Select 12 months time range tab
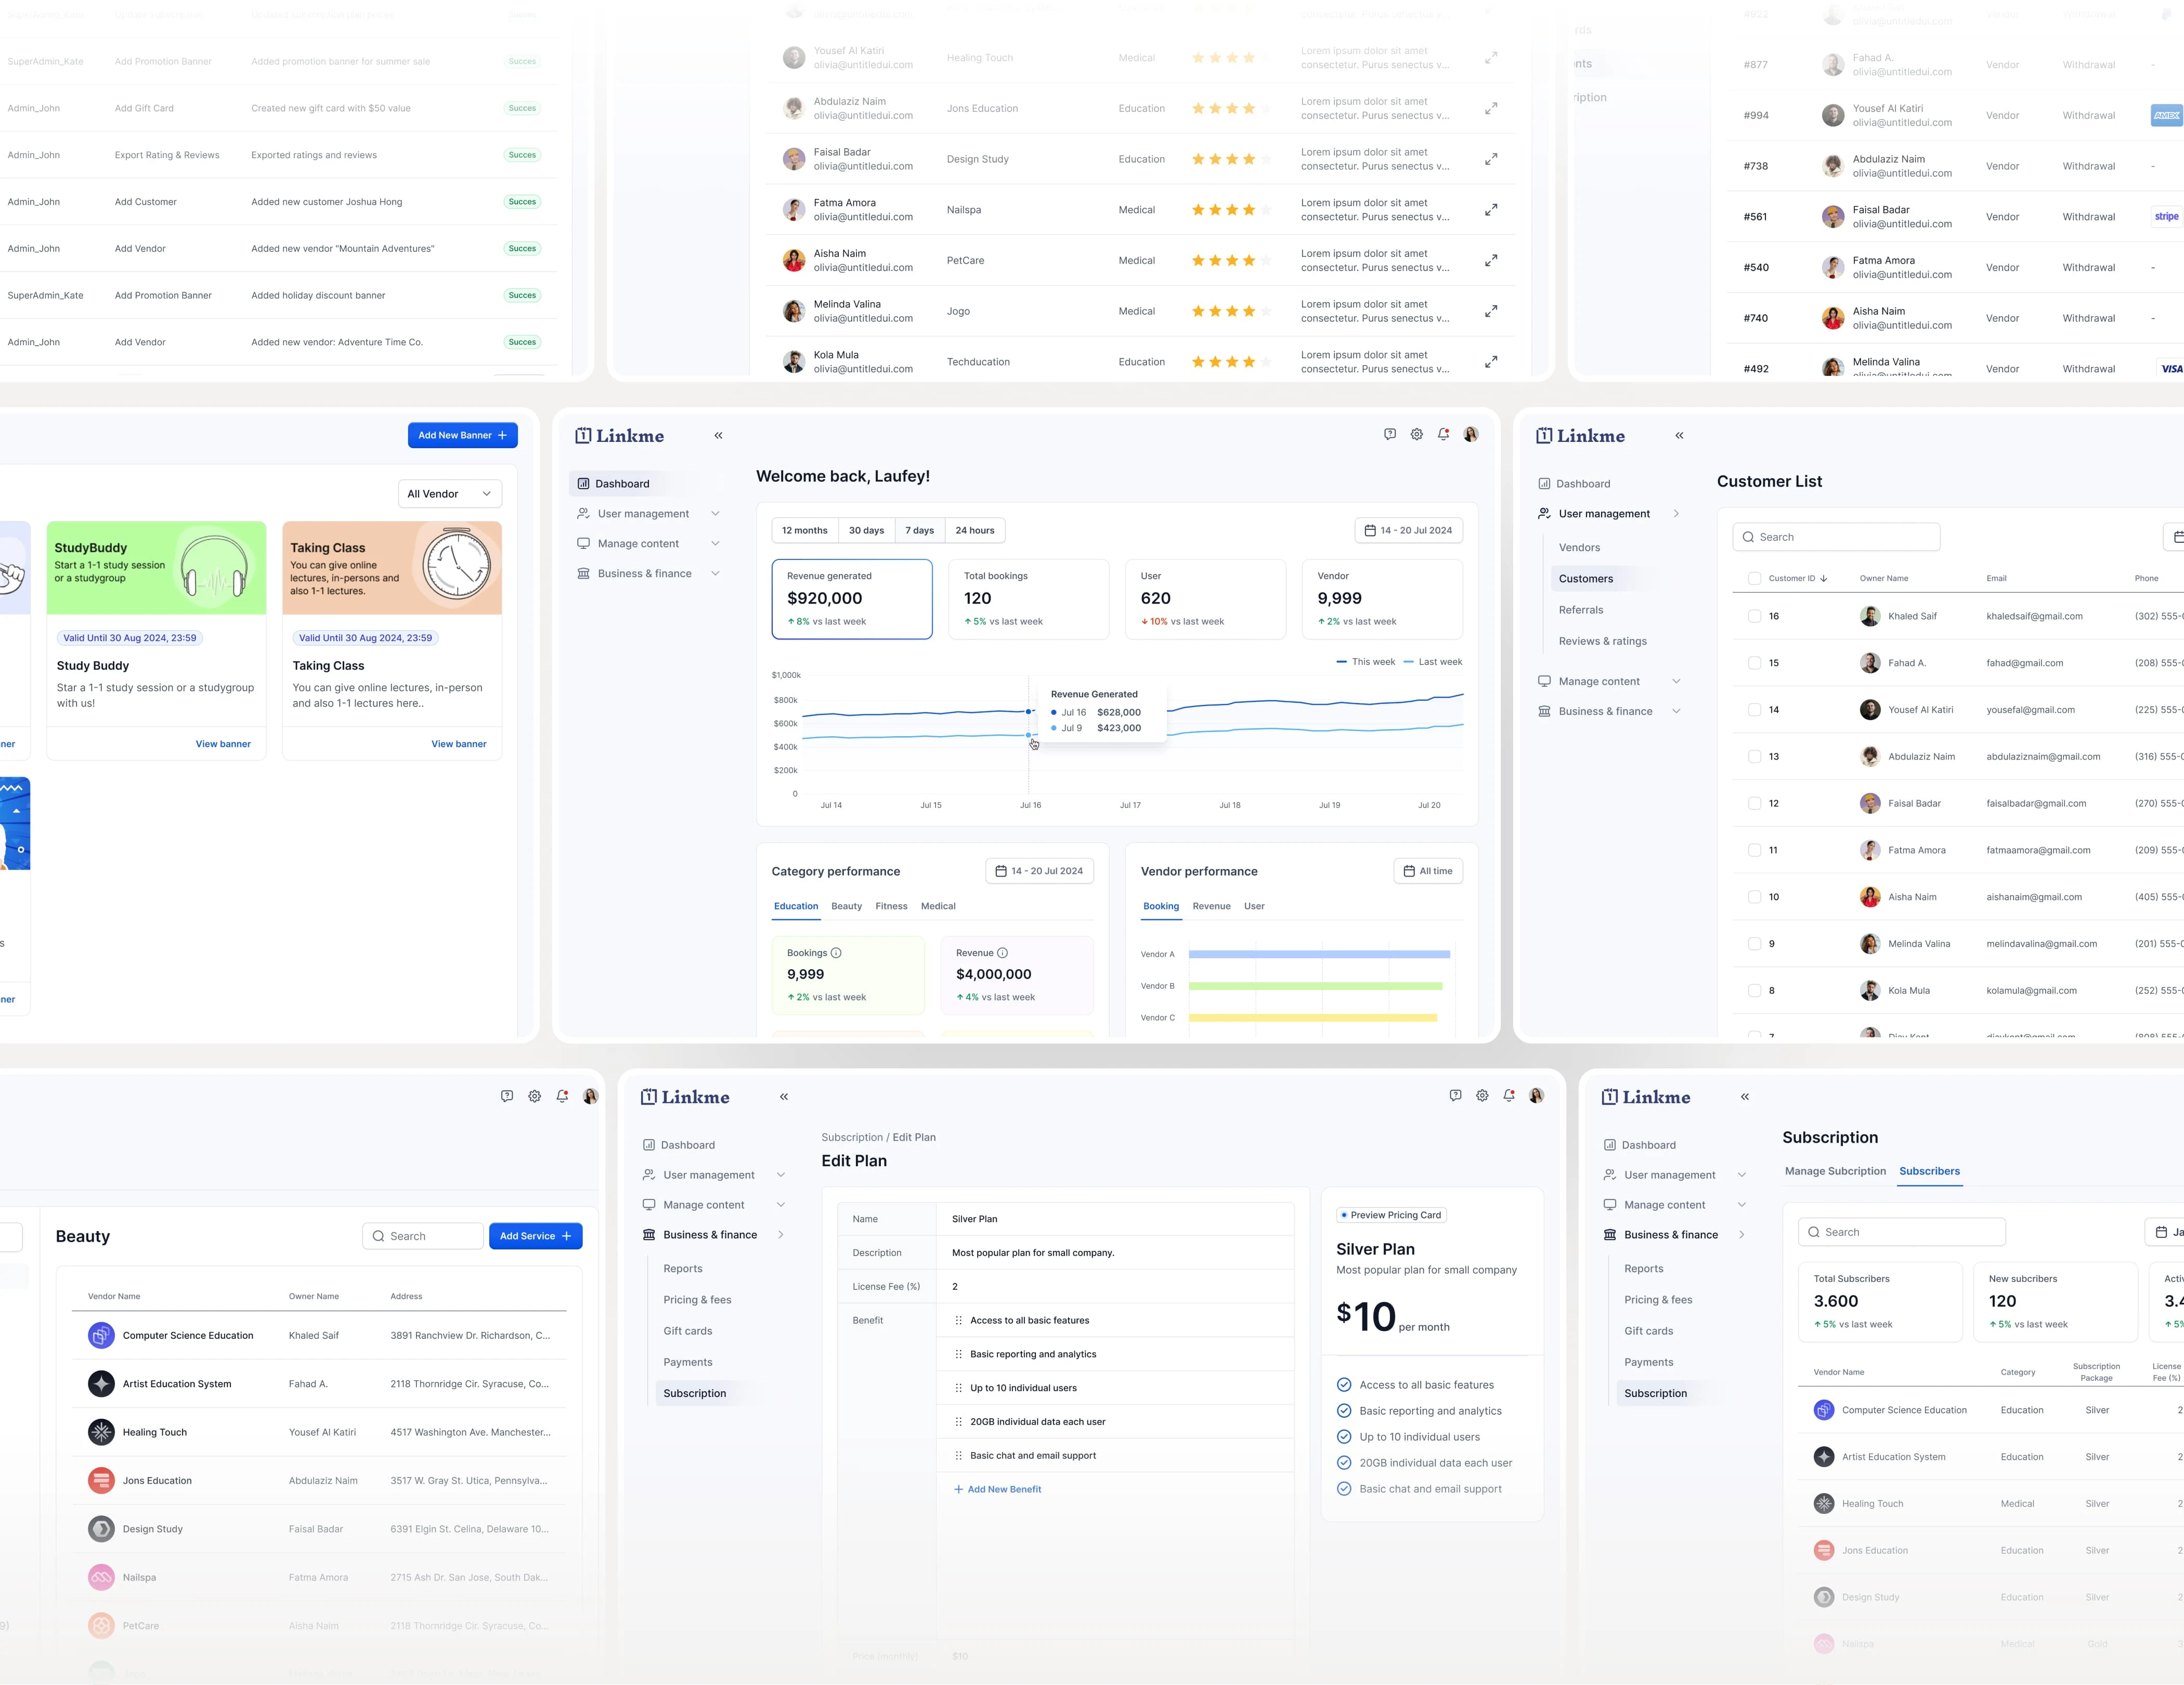This screenshot has height=1685, width=2184. (805, 530)
